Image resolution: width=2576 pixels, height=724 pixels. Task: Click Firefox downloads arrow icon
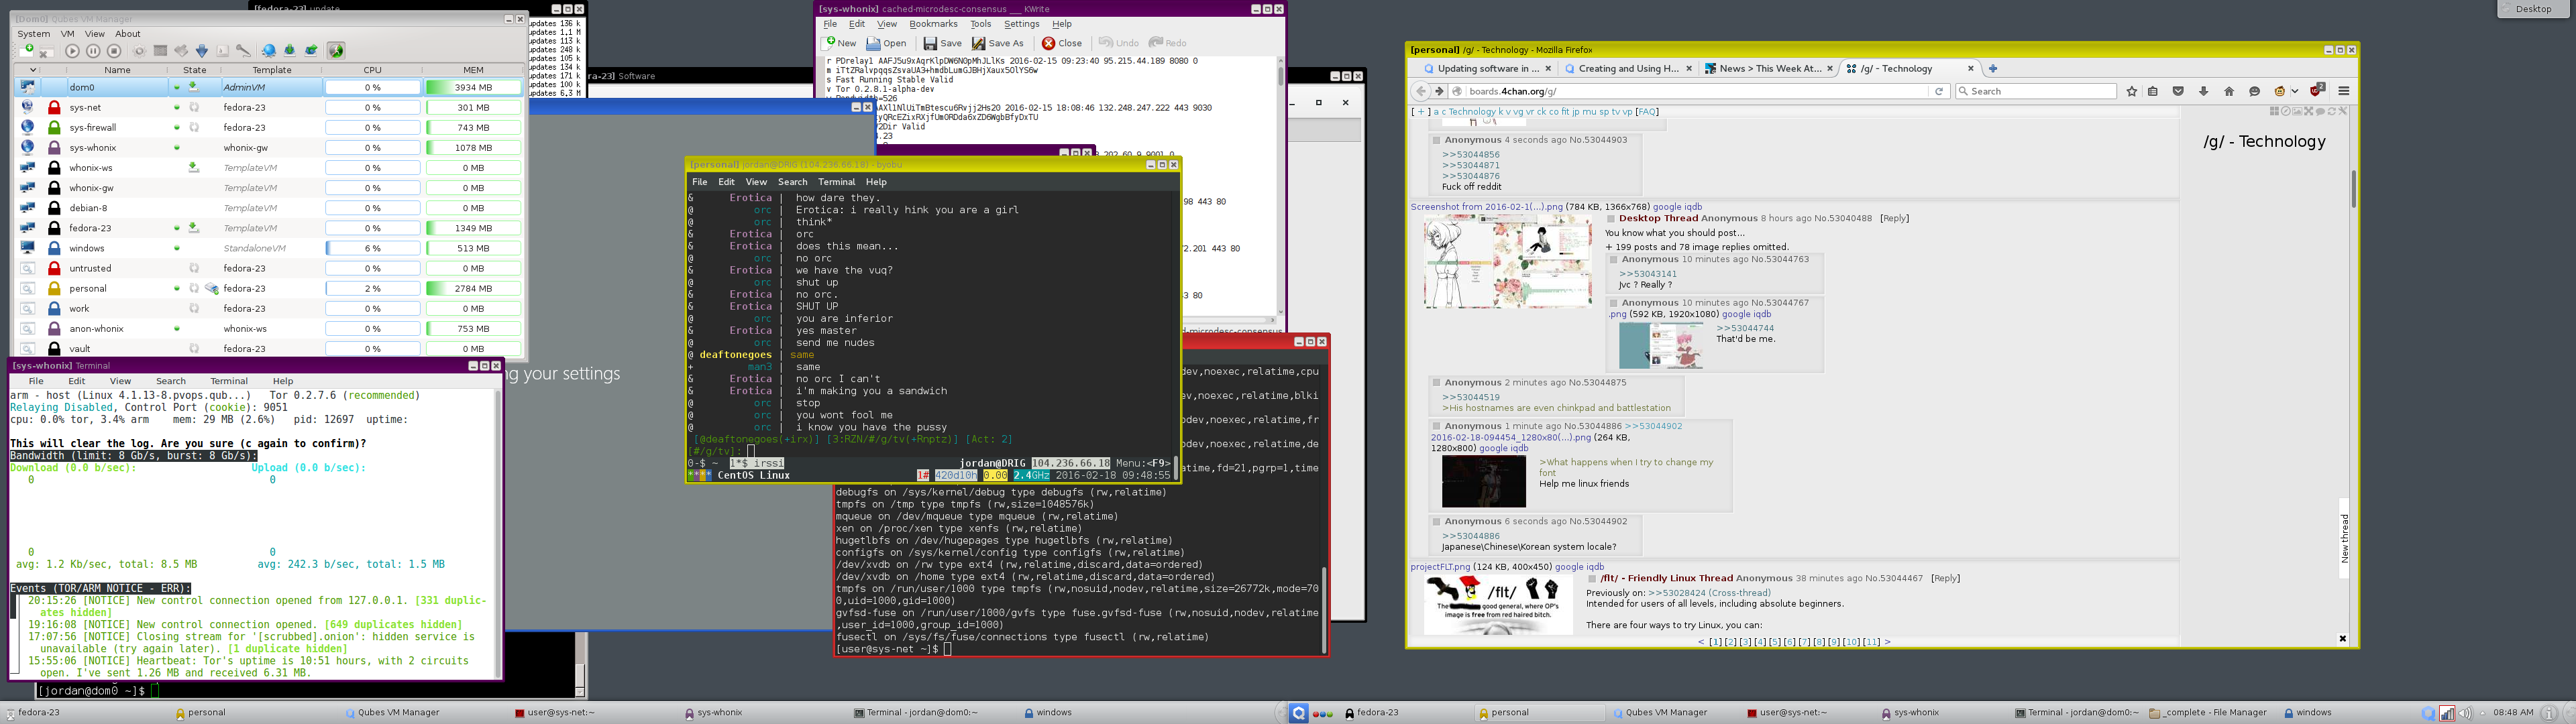pyautogui.click(x=2203, y=91)
